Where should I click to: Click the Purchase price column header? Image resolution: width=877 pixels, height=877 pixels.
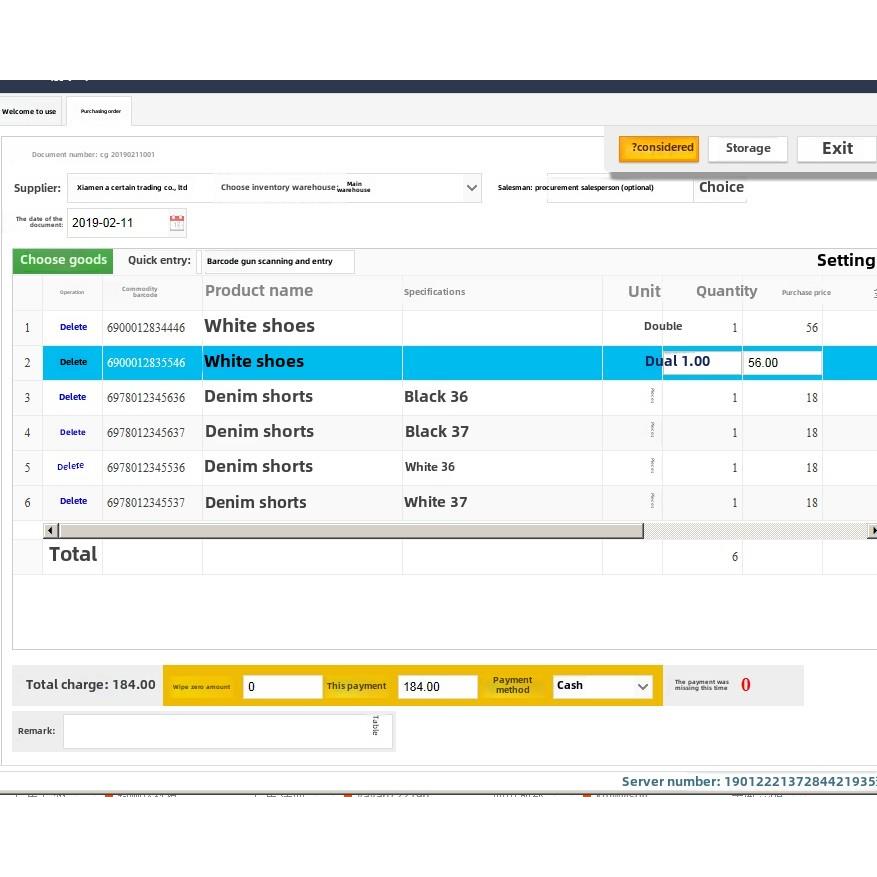pyautogui.click(x=806, y=293)
